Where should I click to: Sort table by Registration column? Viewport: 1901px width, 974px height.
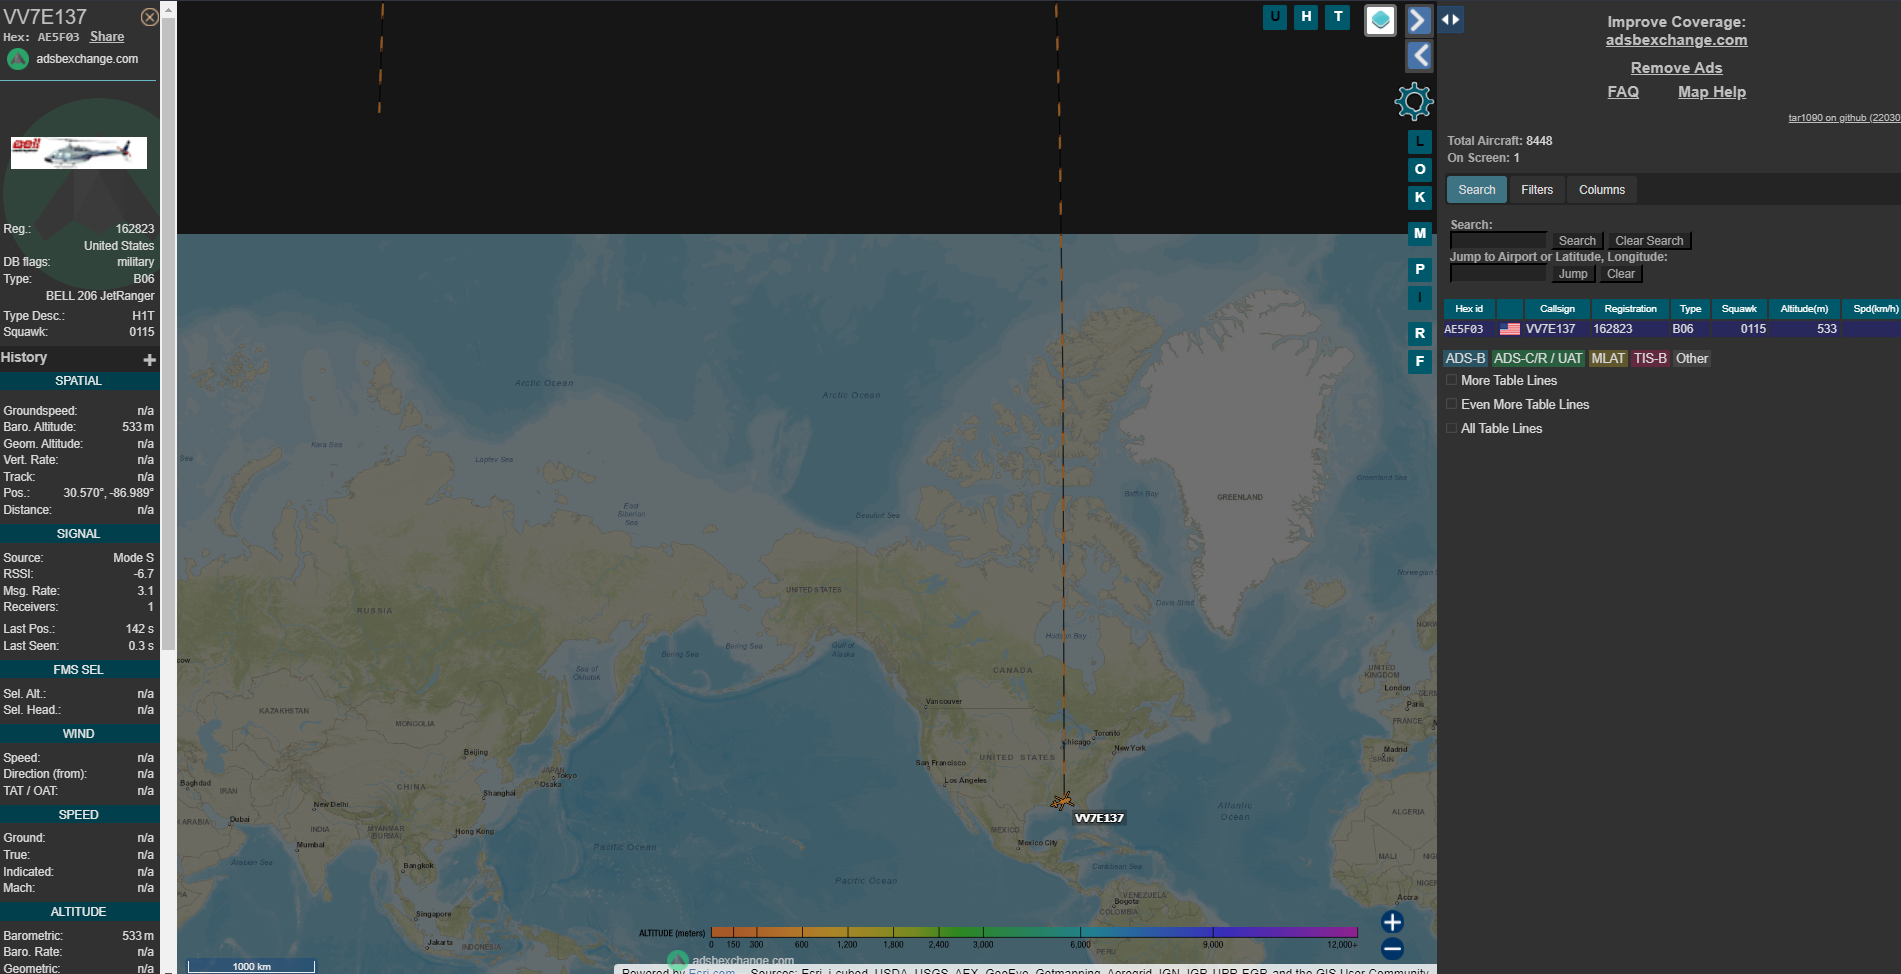pos(1630,309)
